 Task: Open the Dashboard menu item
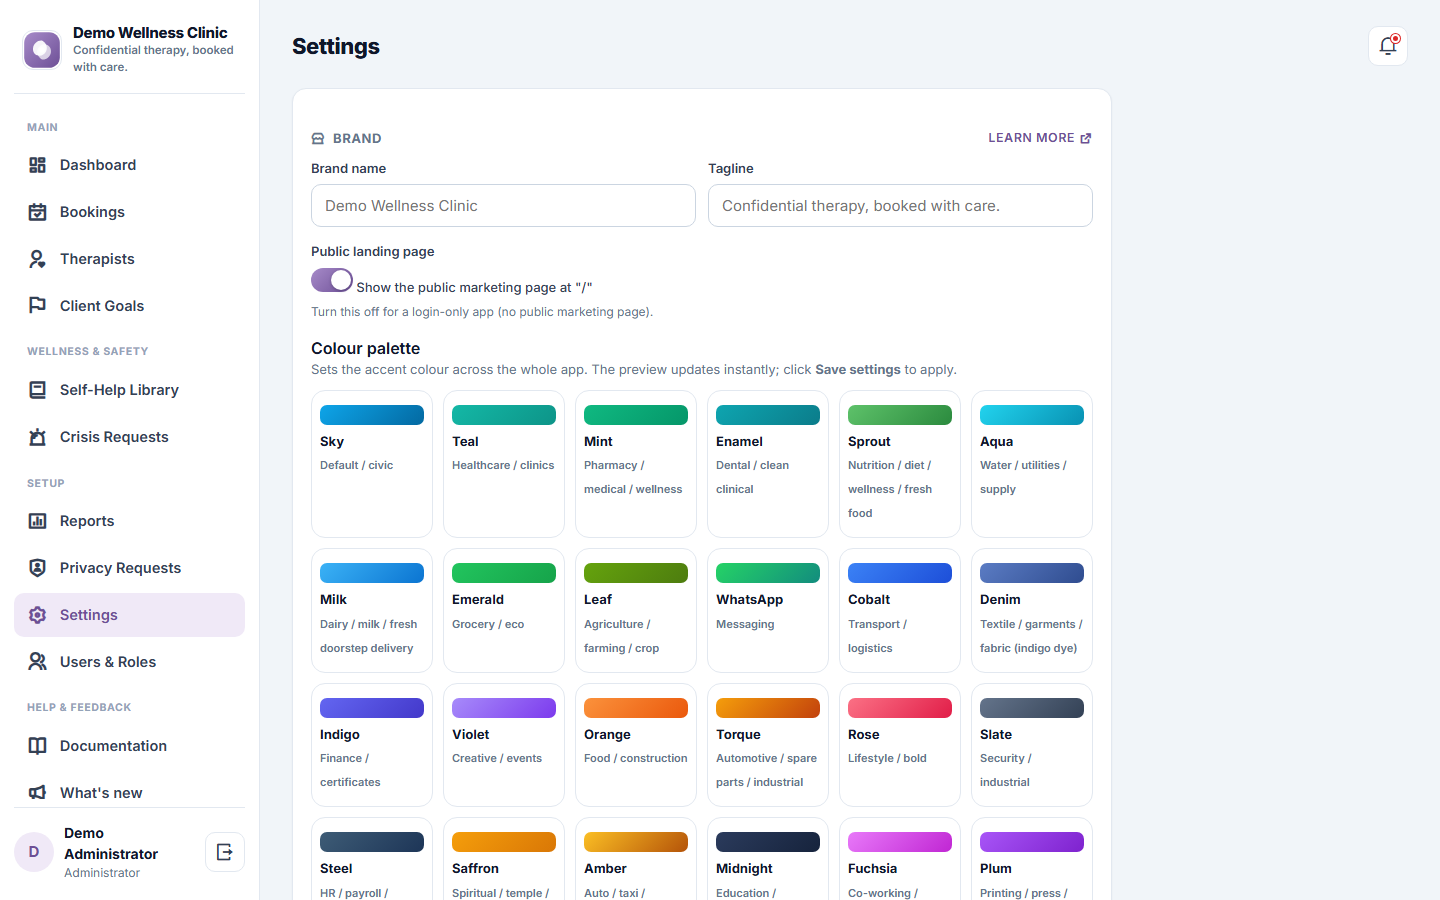coord(129,165)
